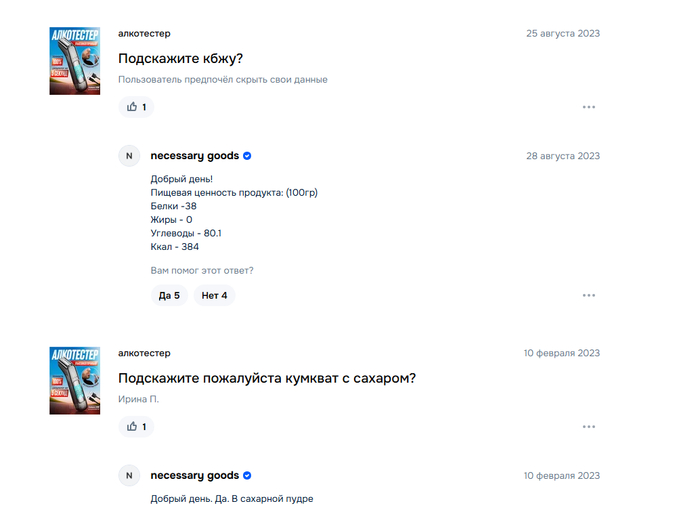Open options for the nutrition answer
This screenshot has width=700, height=510.
589,295
